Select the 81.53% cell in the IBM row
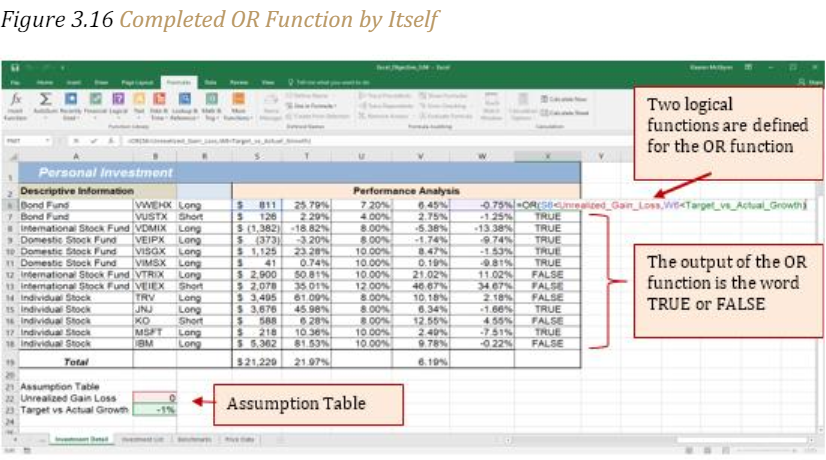The height and width of the screenshot is (460, 826). coord(307,344)
